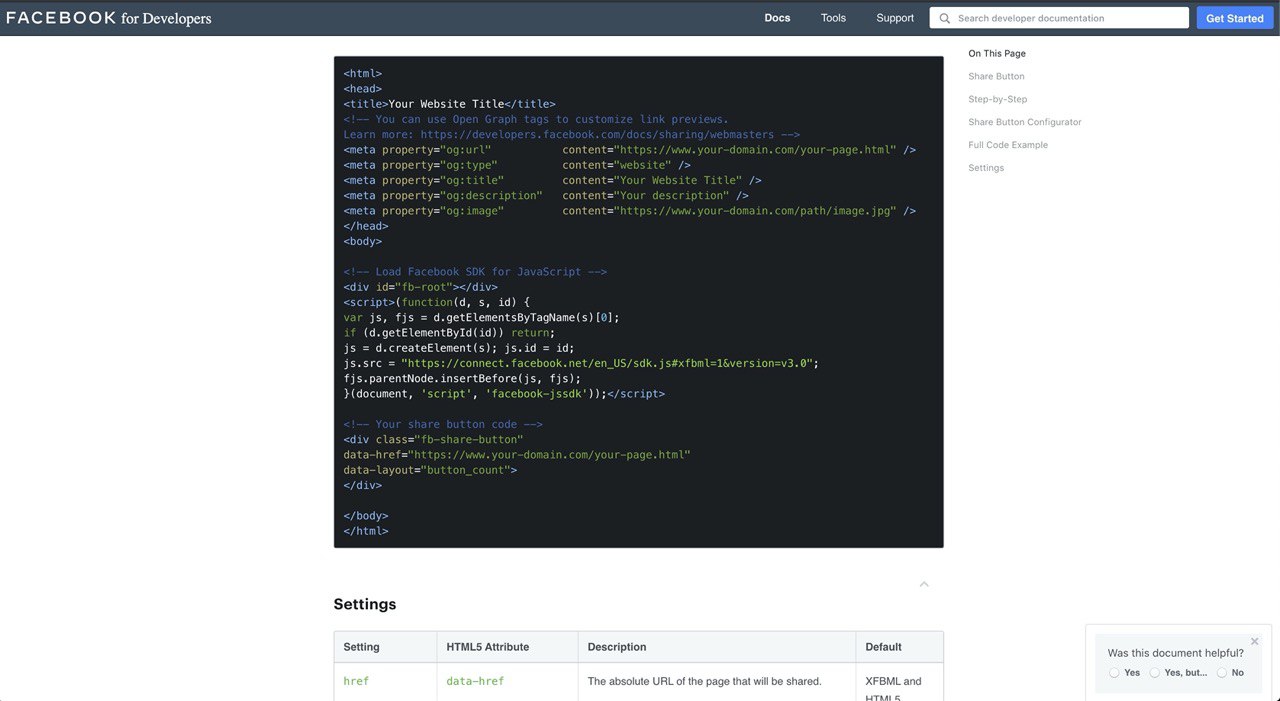
Task: Select Yes for document helpful
Action: 1115,673
